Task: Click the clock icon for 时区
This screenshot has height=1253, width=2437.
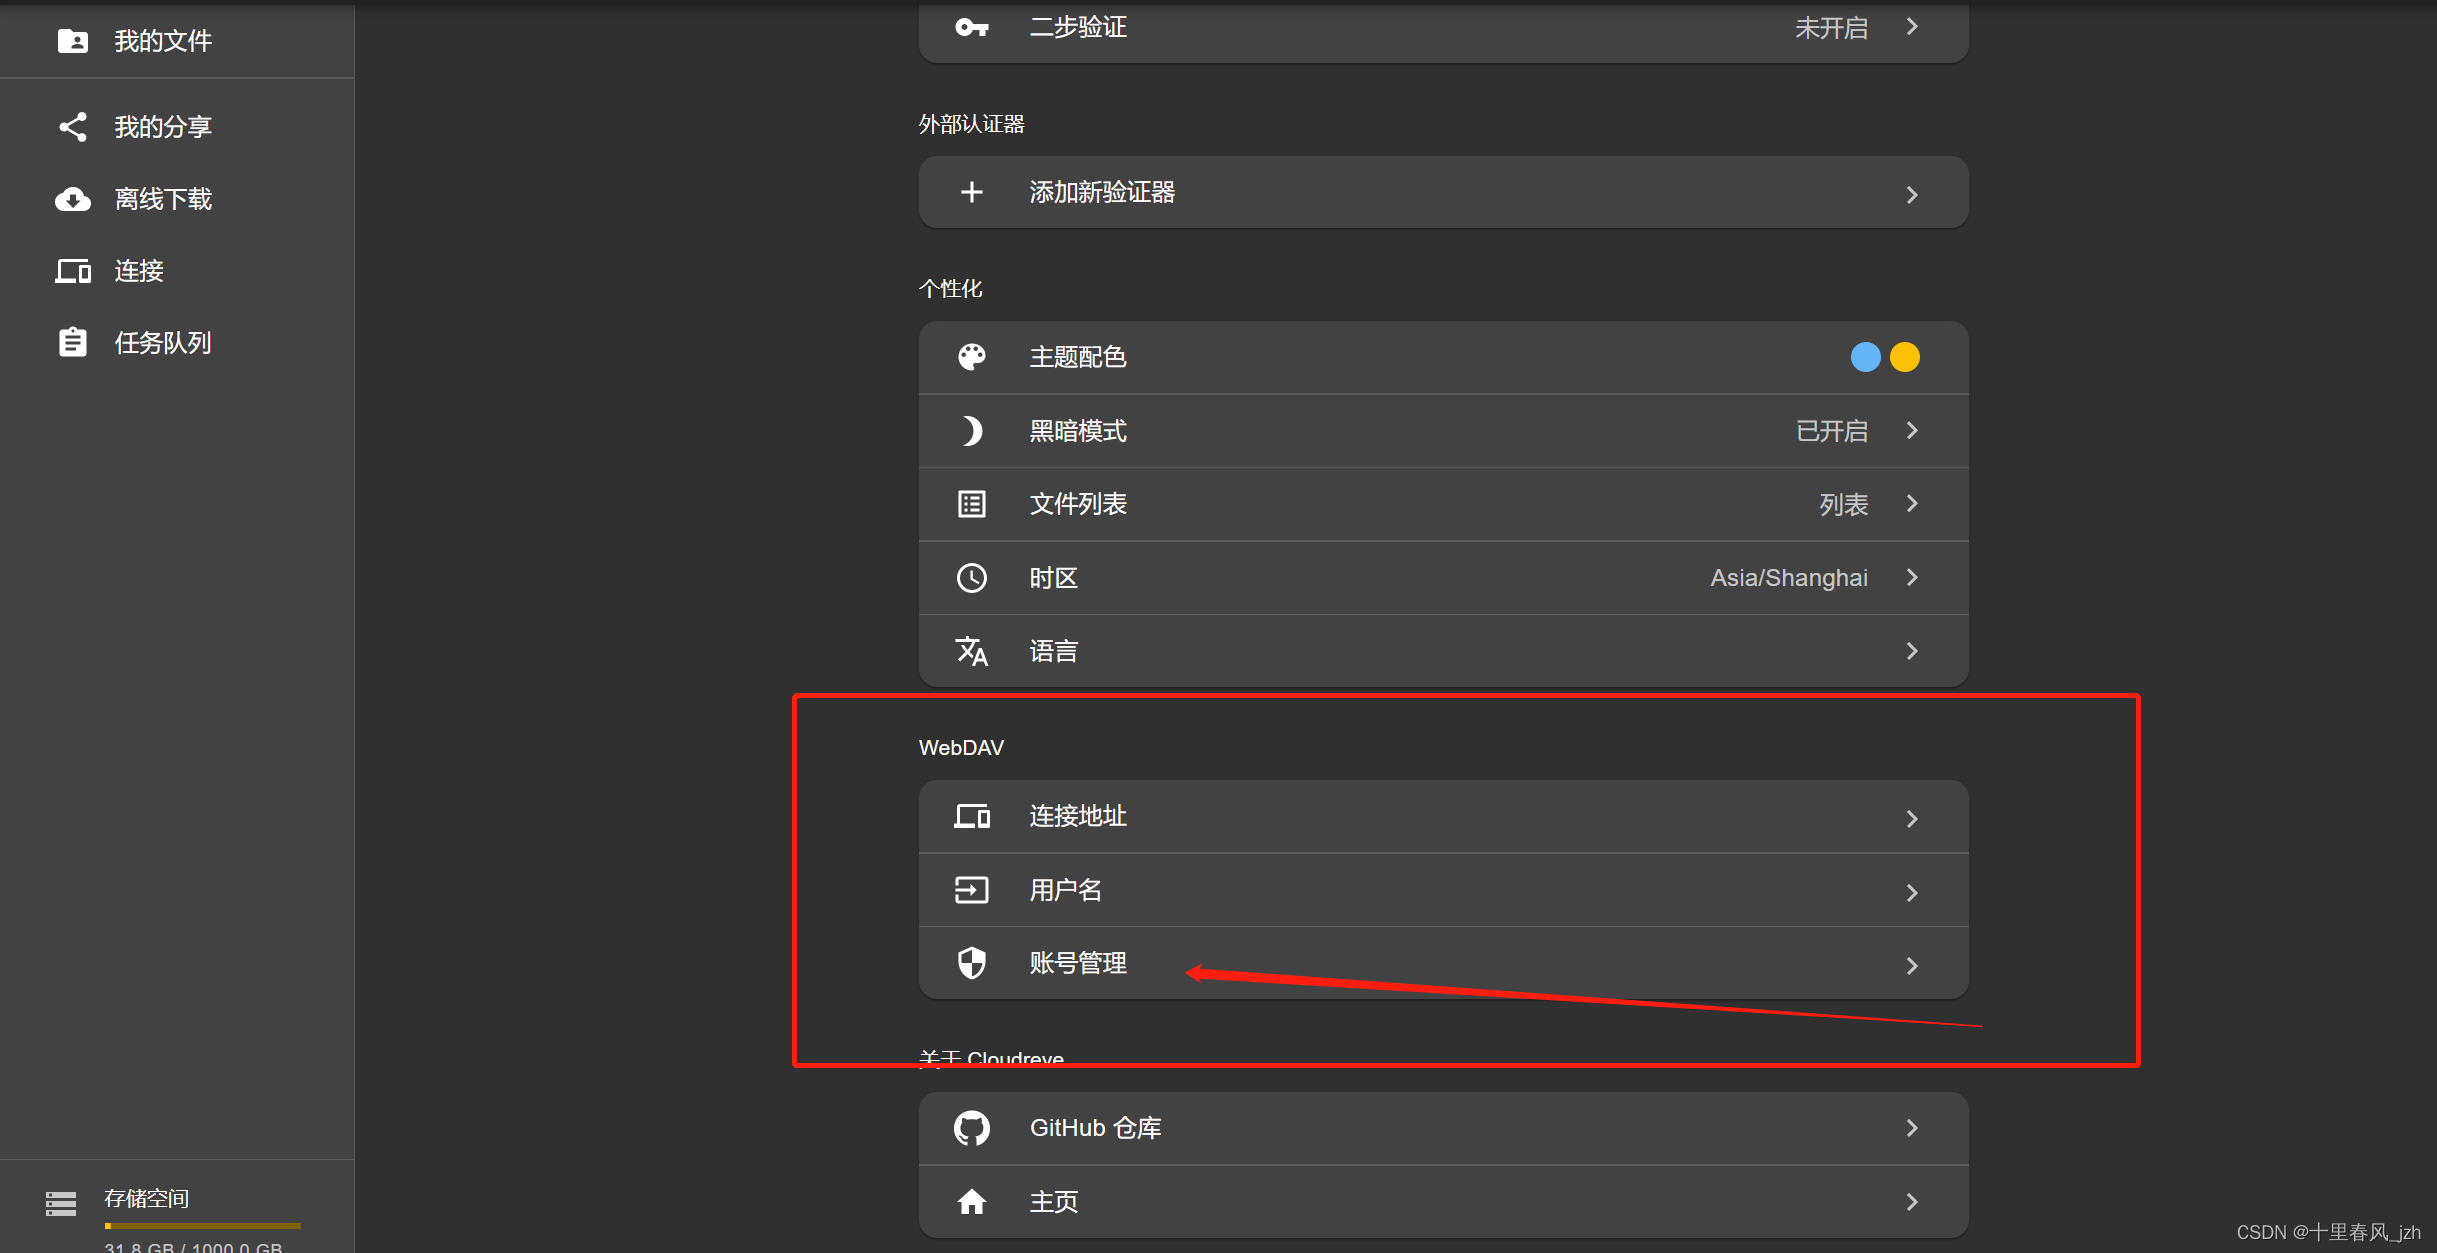Action: (971, 578)
